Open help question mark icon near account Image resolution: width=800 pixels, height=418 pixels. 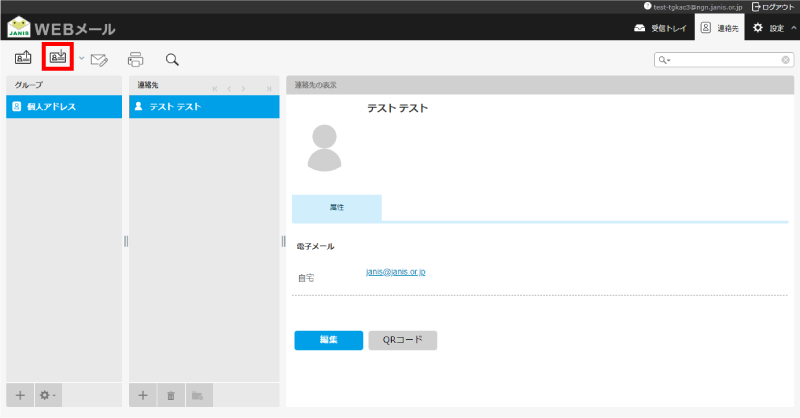(647, 7)
